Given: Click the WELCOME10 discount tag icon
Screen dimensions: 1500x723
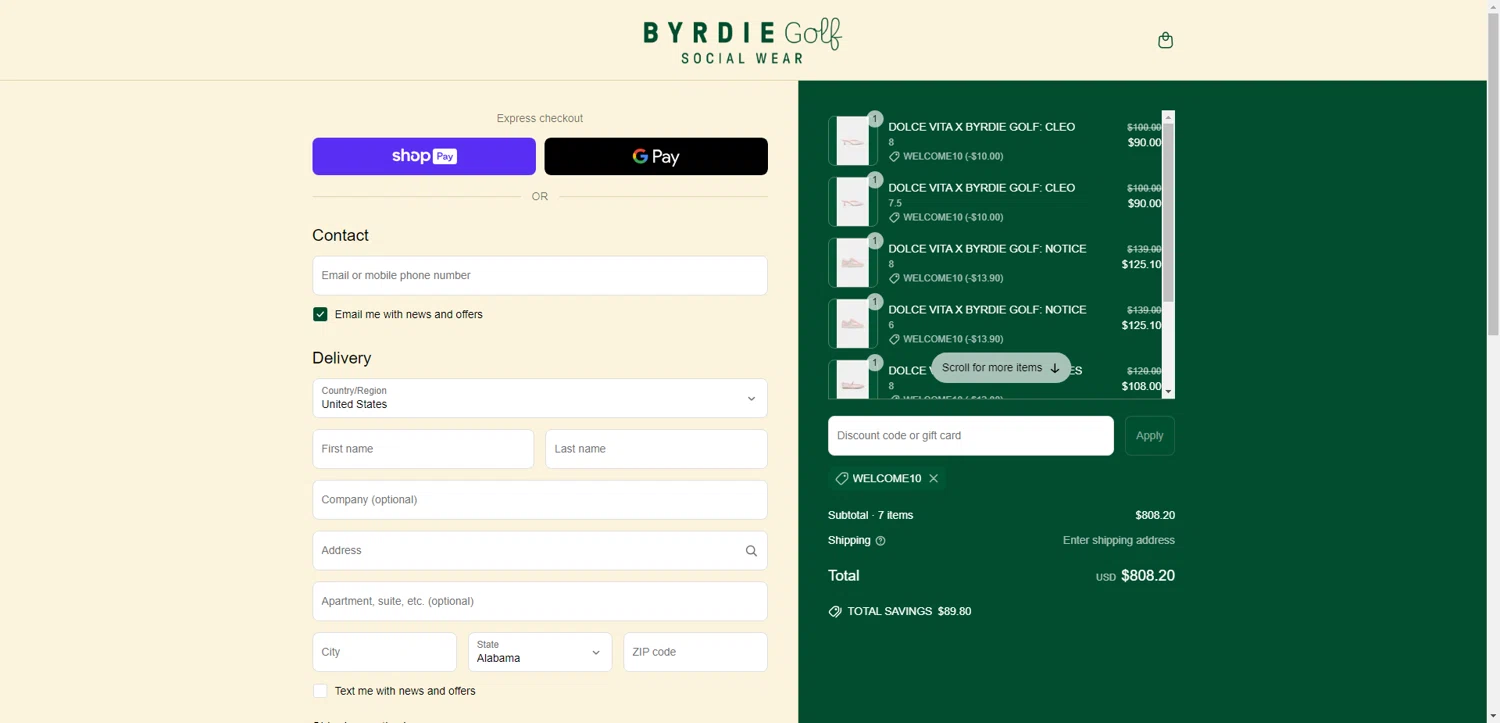Looking at the screenshot, I should click(842, 479).
